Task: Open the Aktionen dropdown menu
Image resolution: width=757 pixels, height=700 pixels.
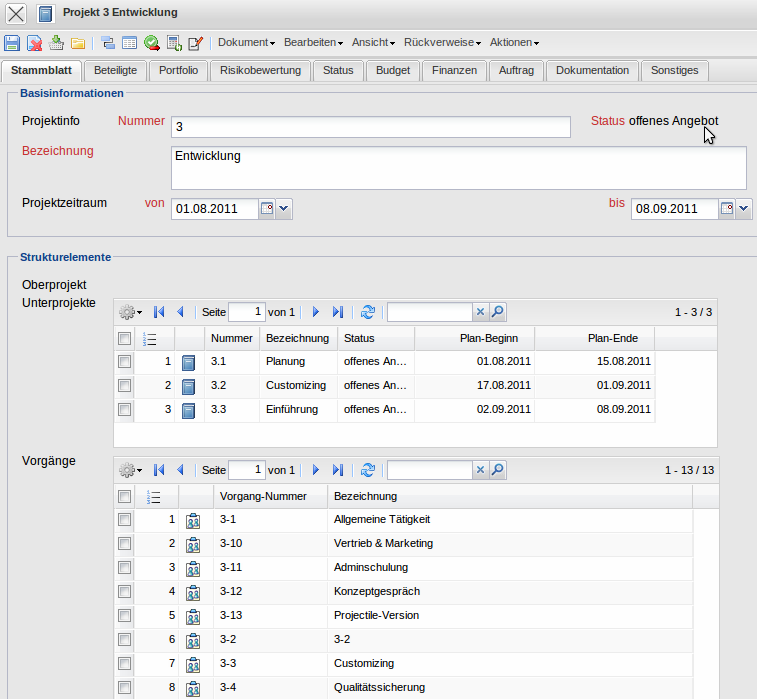Action: pos(514,43)
